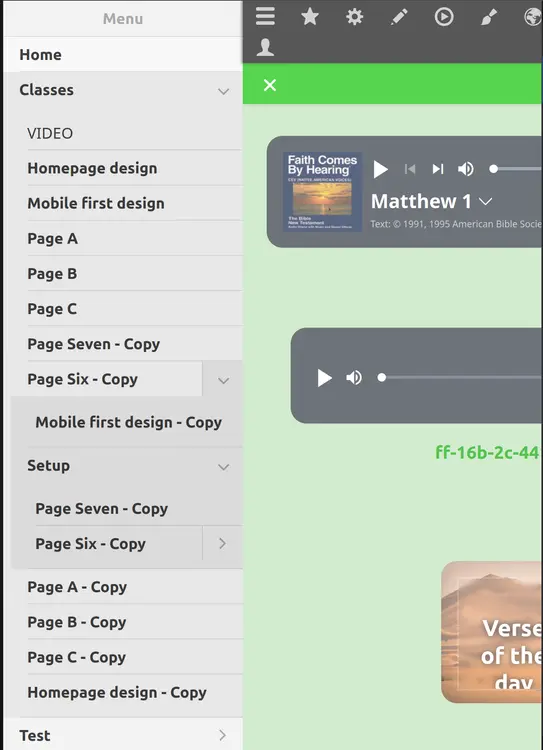This screenshot has height=750, width=543.
Task: Open the hamburger menu icon
Action: 265,17
